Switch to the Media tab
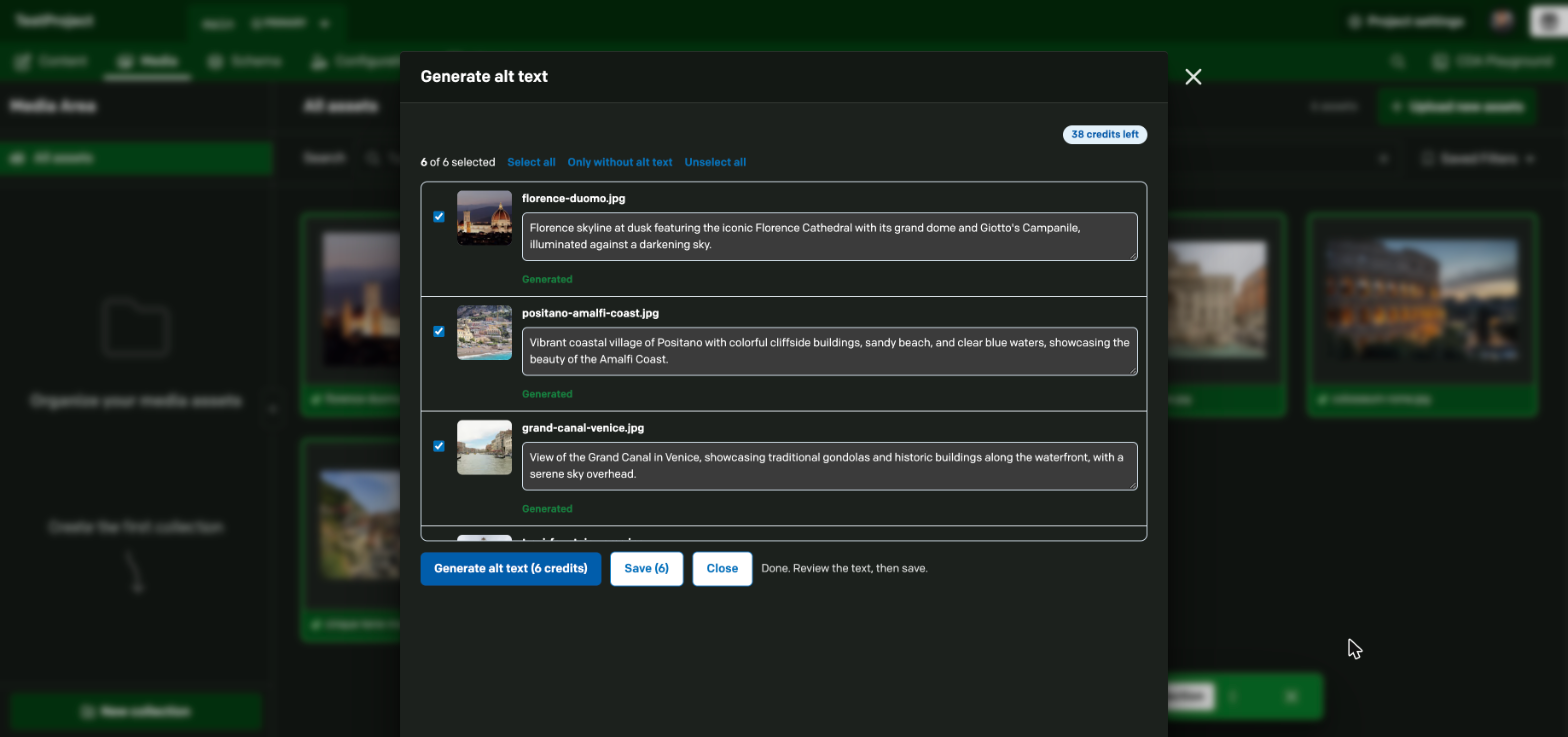1568x737 pixels. coord(147,61)
